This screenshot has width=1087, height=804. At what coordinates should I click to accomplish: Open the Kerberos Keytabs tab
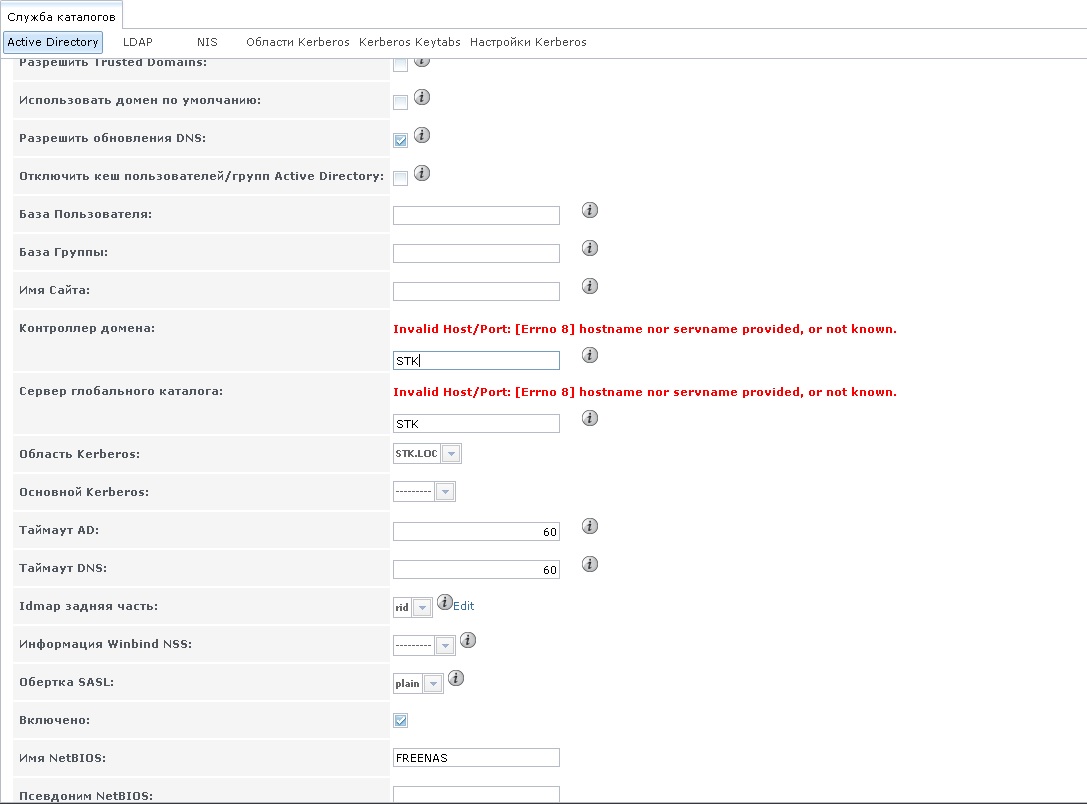point(409,42)
